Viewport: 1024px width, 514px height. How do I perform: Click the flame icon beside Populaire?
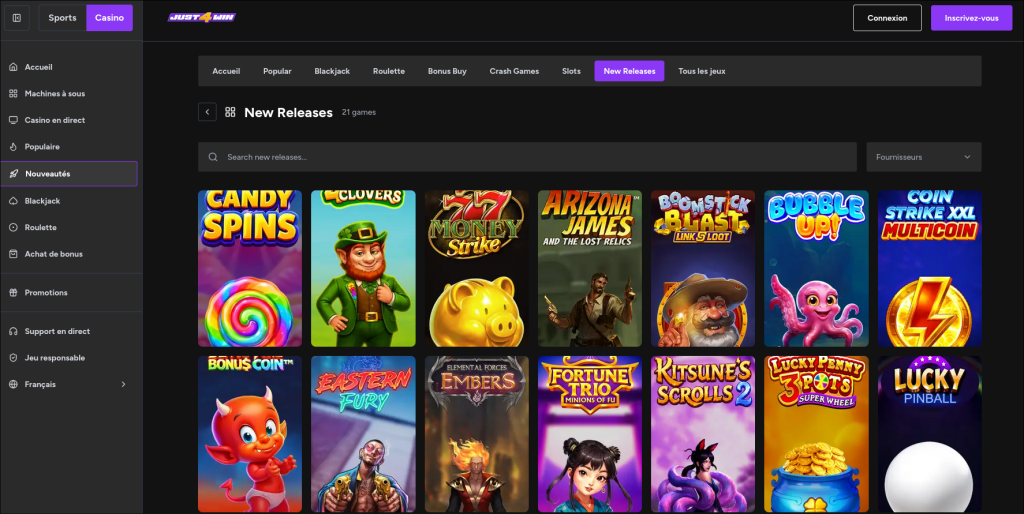point(13,147)
